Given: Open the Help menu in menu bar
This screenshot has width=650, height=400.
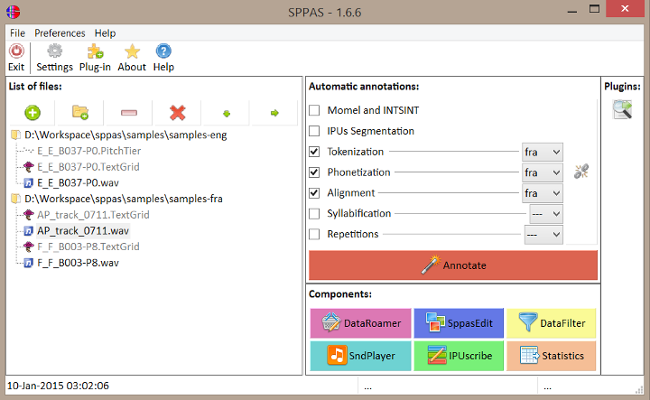Looking at the screenshot, I should pos(105,33).
